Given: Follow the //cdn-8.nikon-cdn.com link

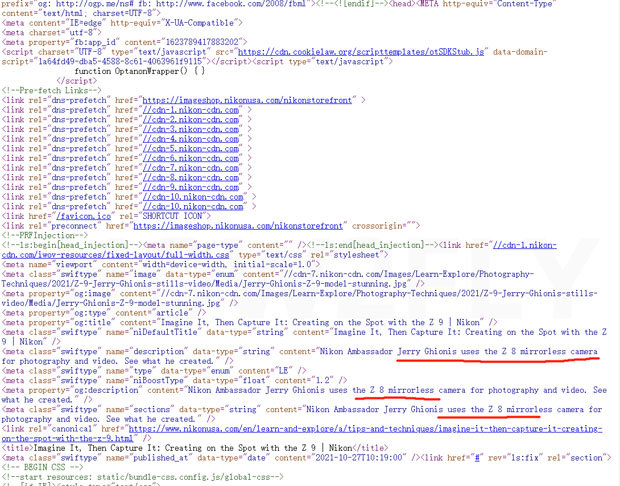Looking at the screenshot, I should coord(191,178).
